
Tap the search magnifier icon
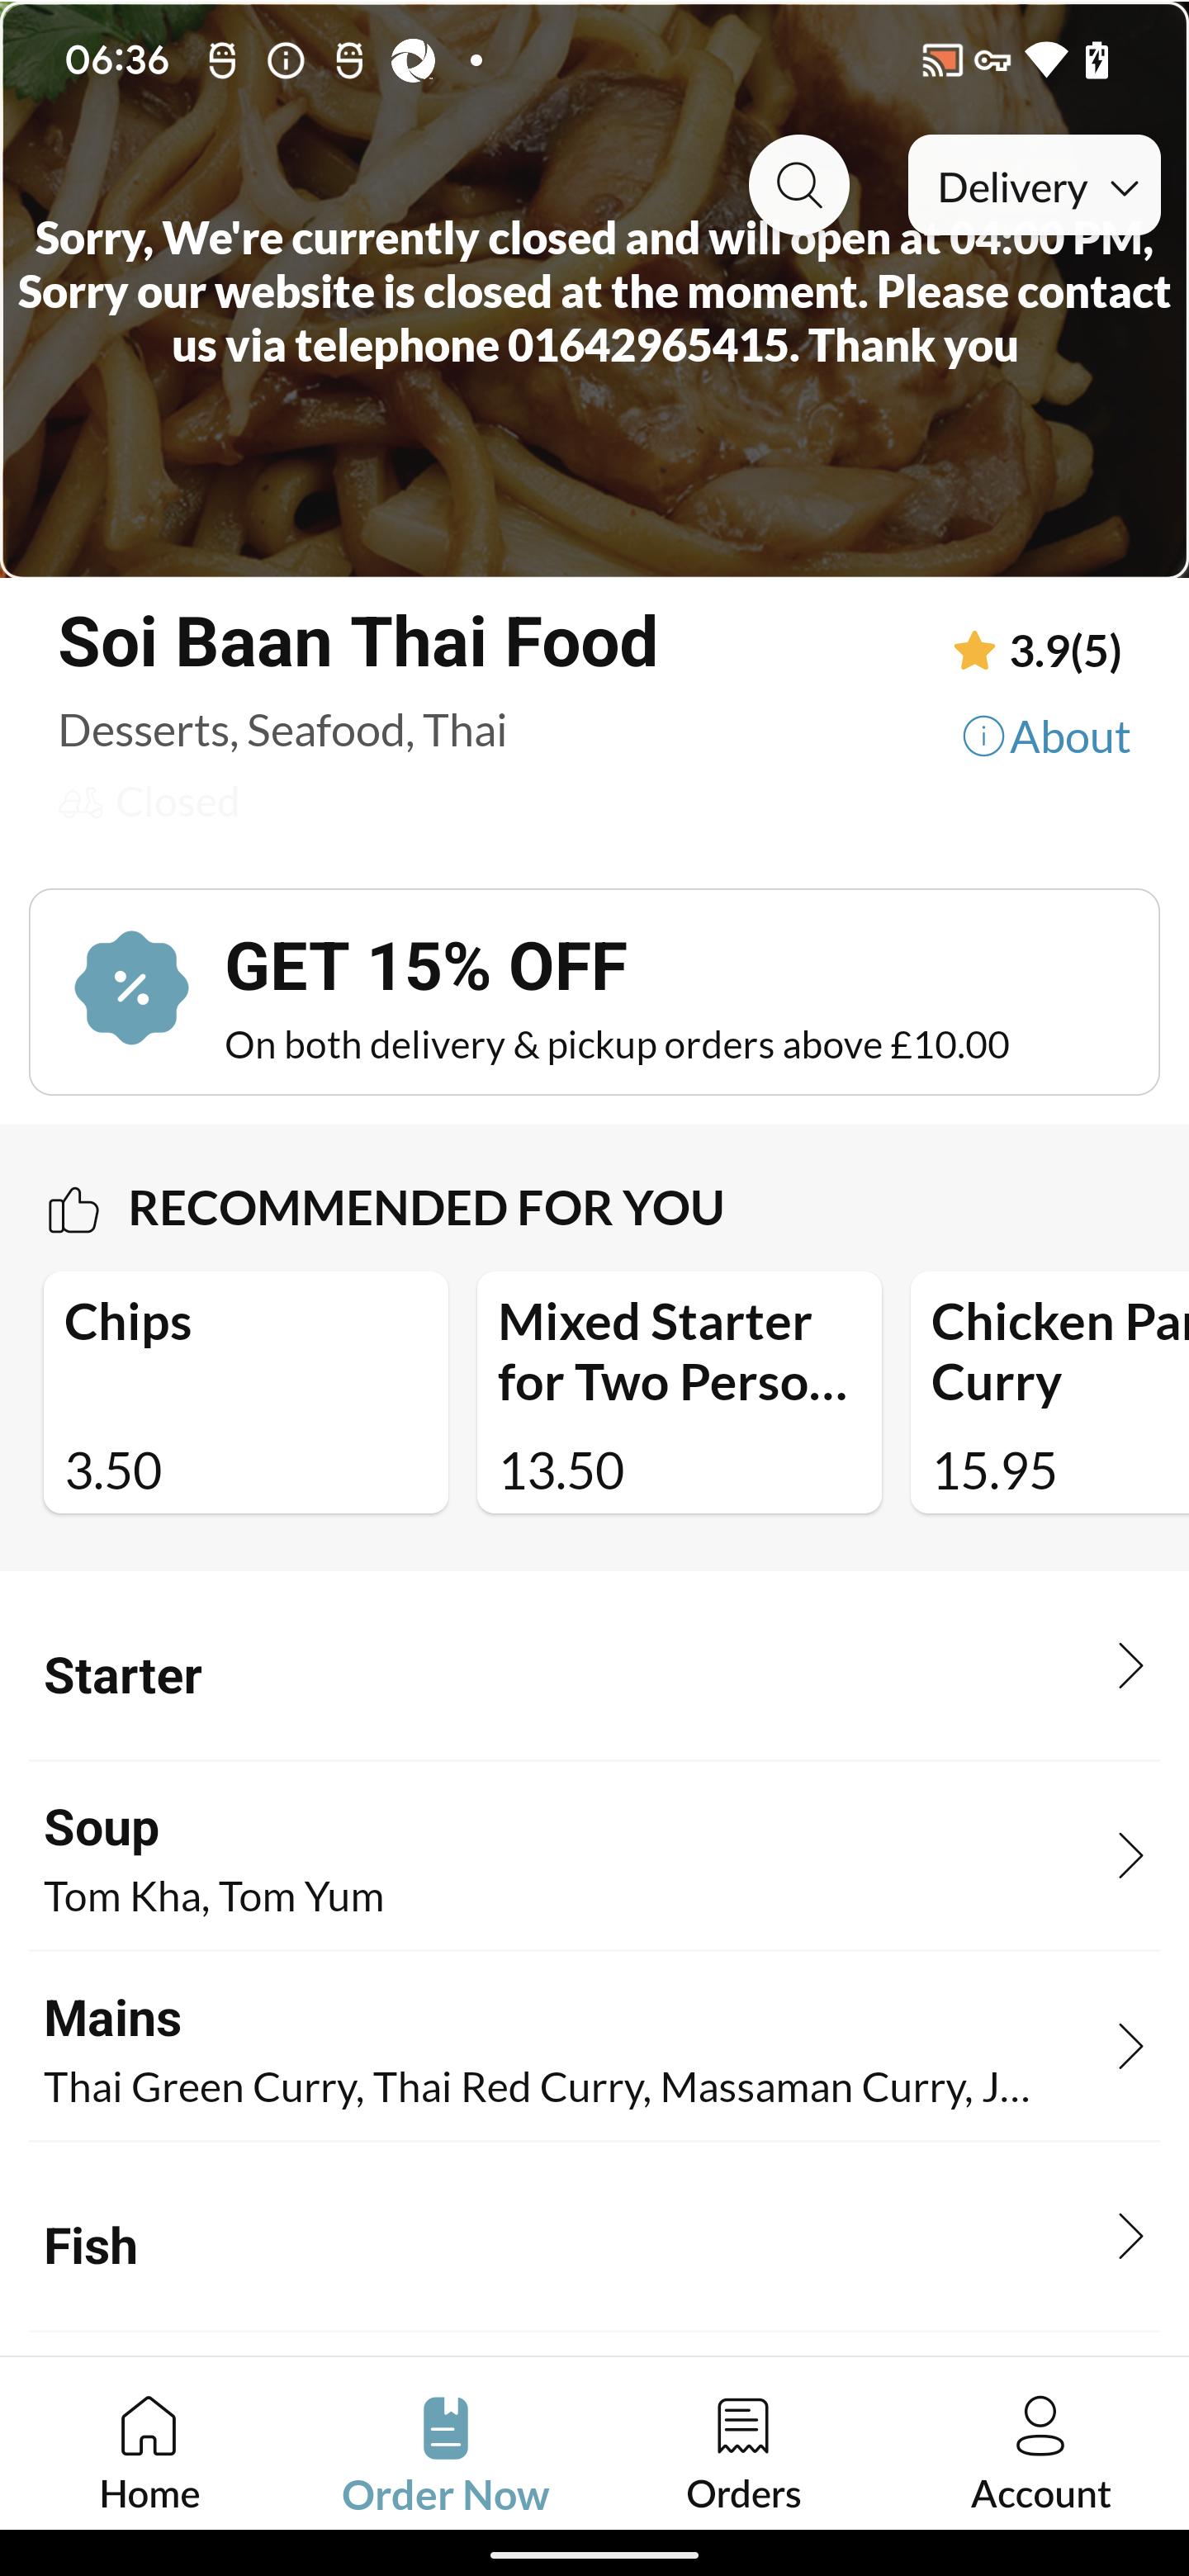(799, 185)
